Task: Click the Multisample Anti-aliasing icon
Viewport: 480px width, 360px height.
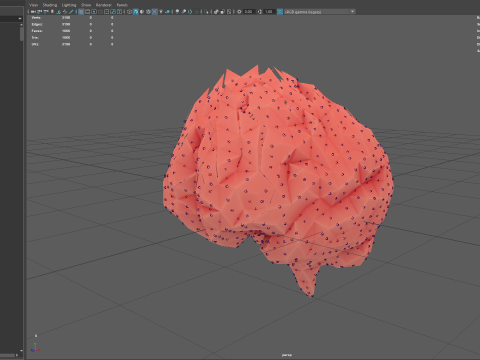Action: [190, 12]
